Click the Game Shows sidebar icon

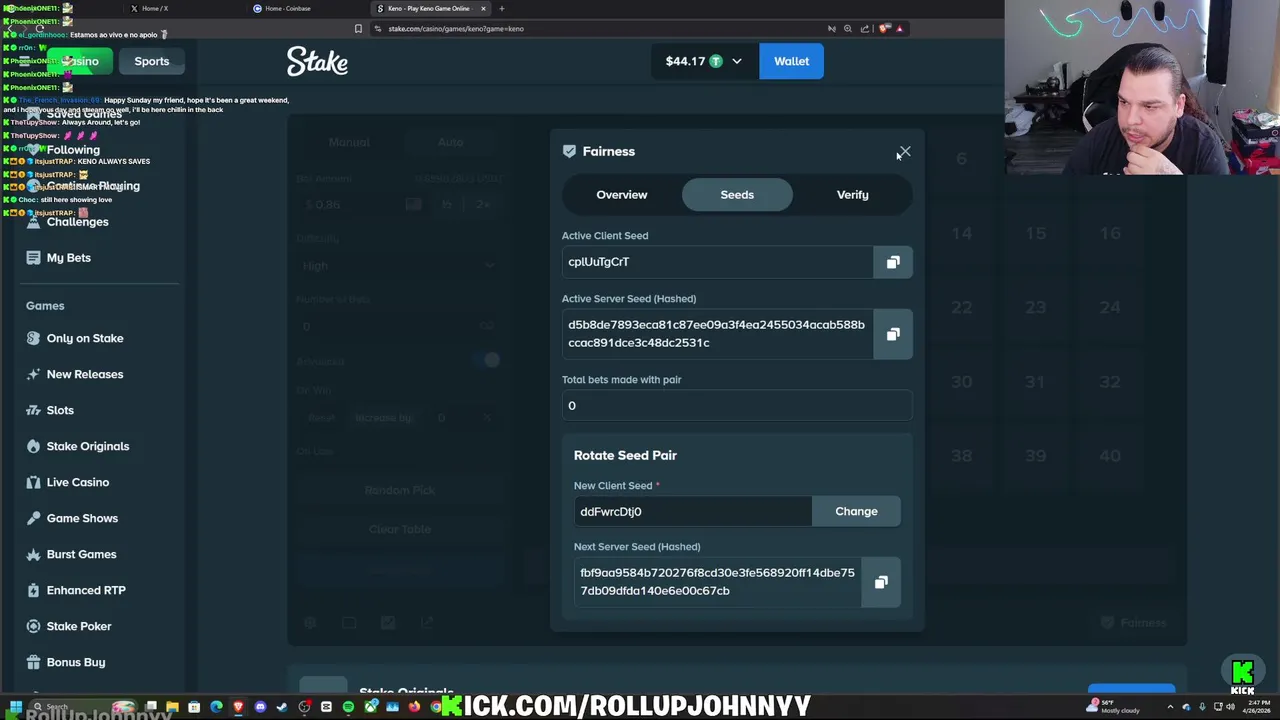click(x=33, y=518)
